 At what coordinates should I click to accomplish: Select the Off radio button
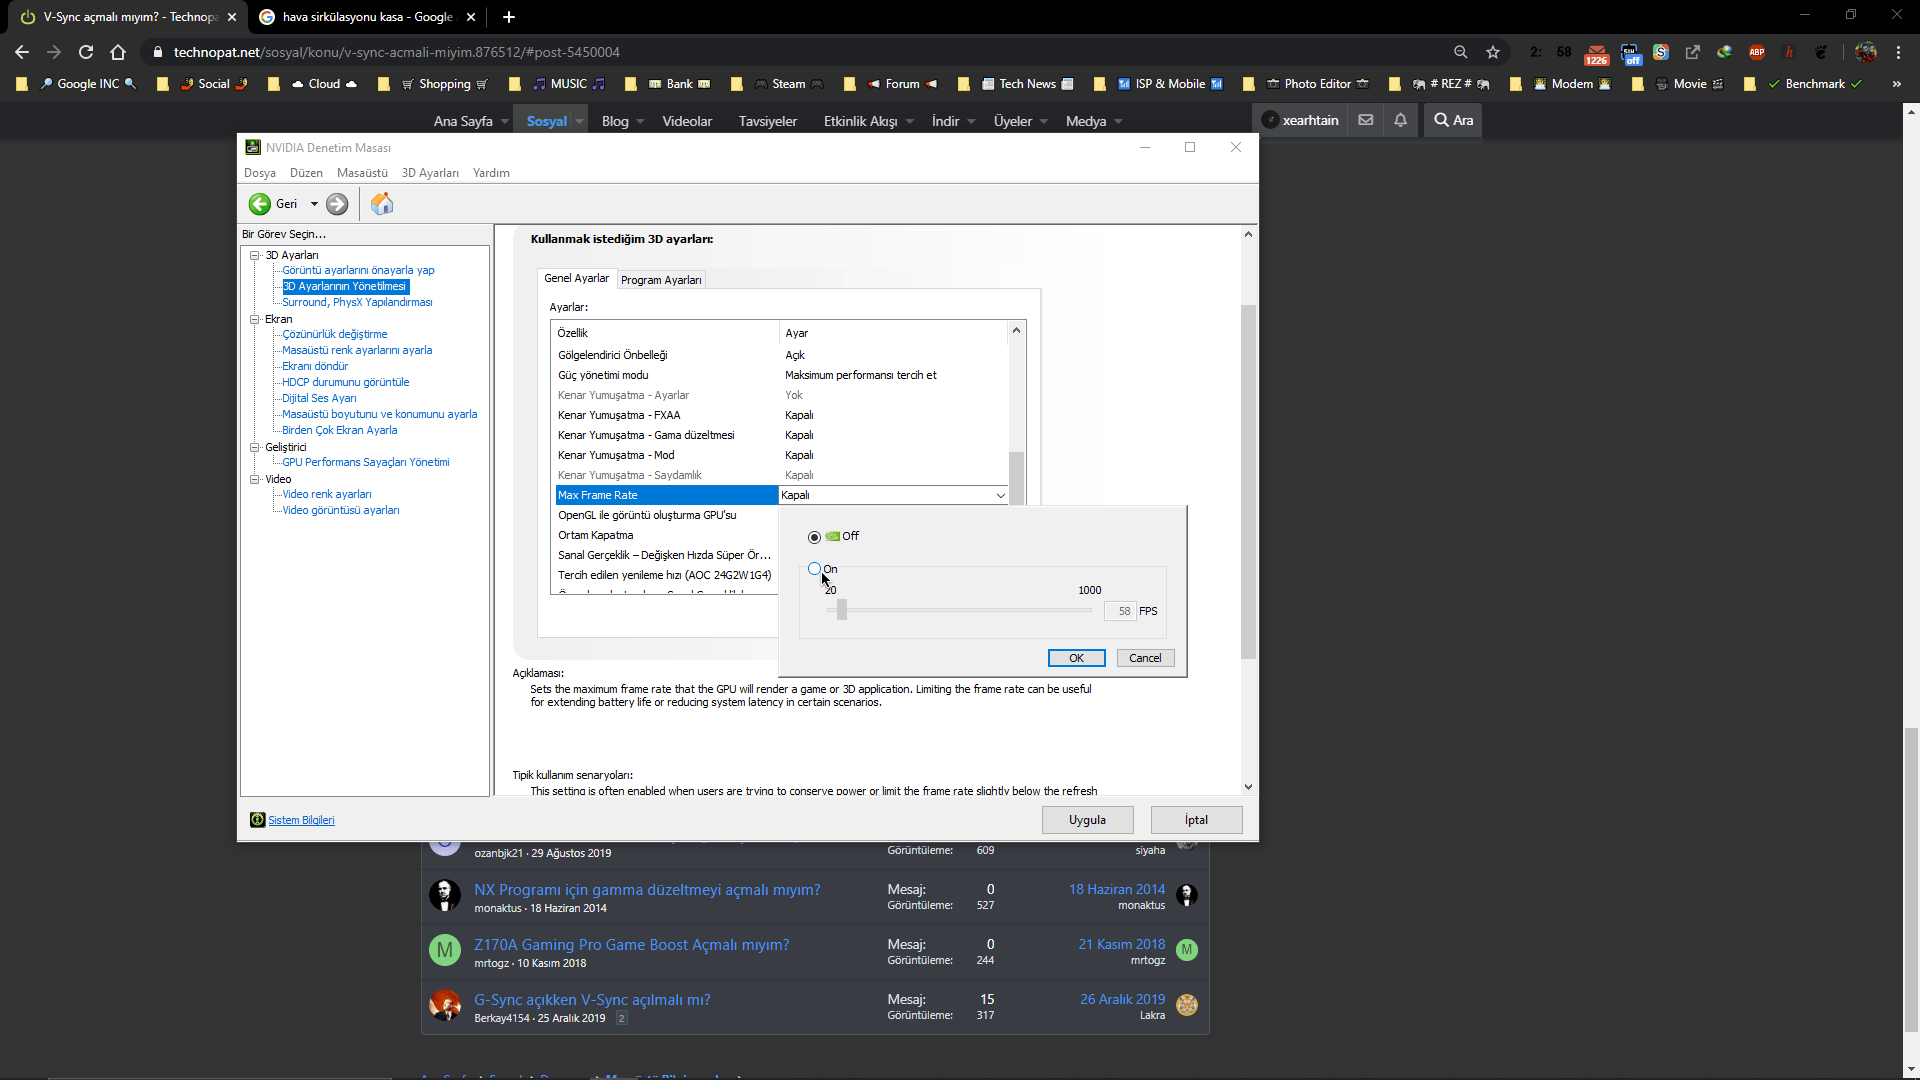814,537
